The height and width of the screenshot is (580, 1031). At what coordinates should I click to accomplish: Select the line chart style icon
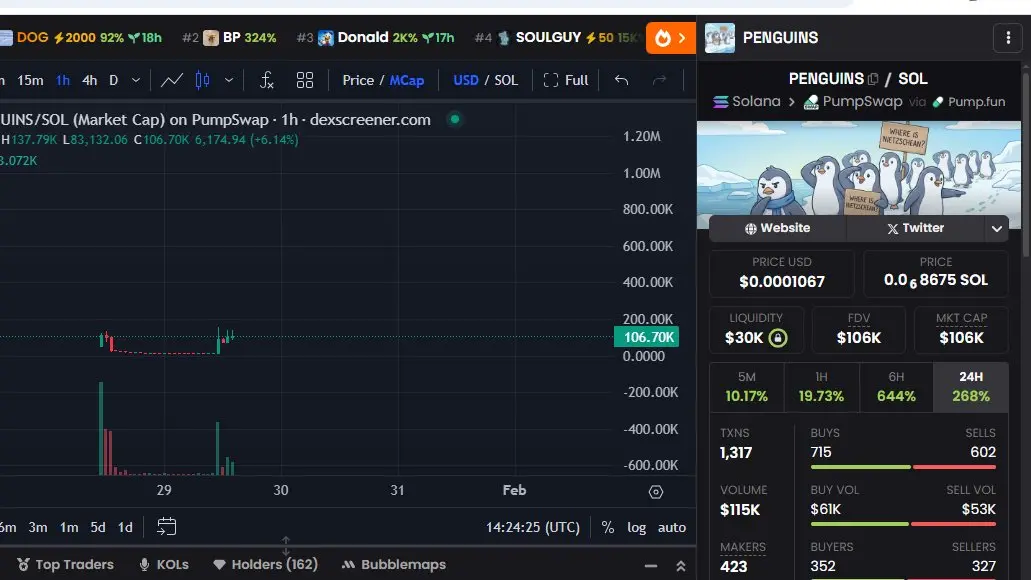172,80
